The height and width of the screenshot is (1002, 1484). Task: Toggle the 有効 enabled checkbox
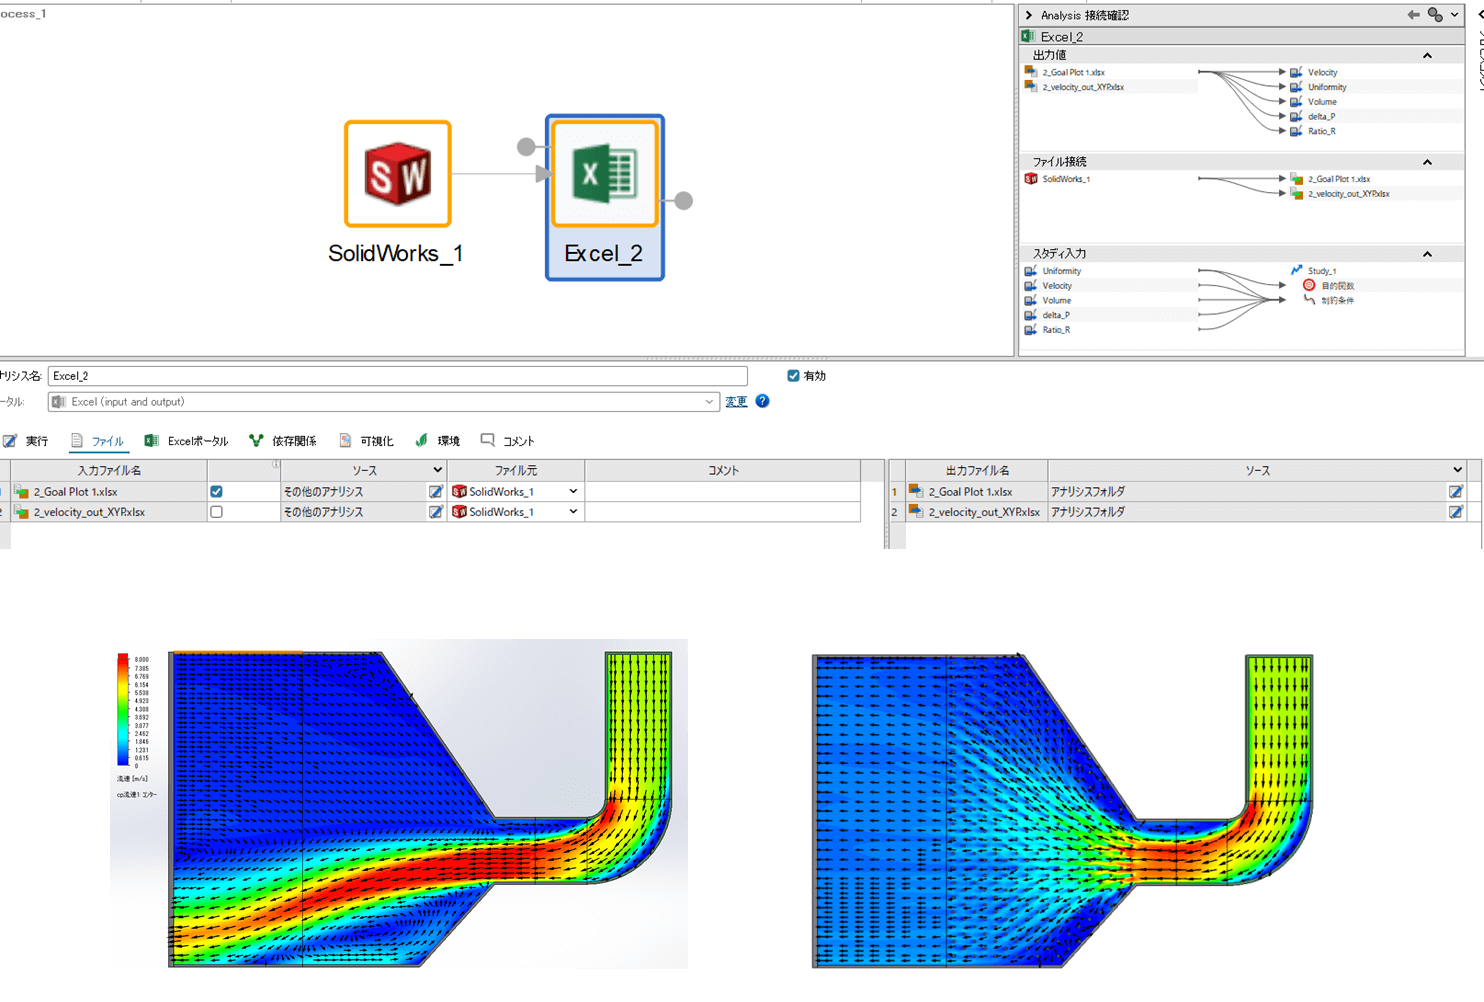click(793, 376)
